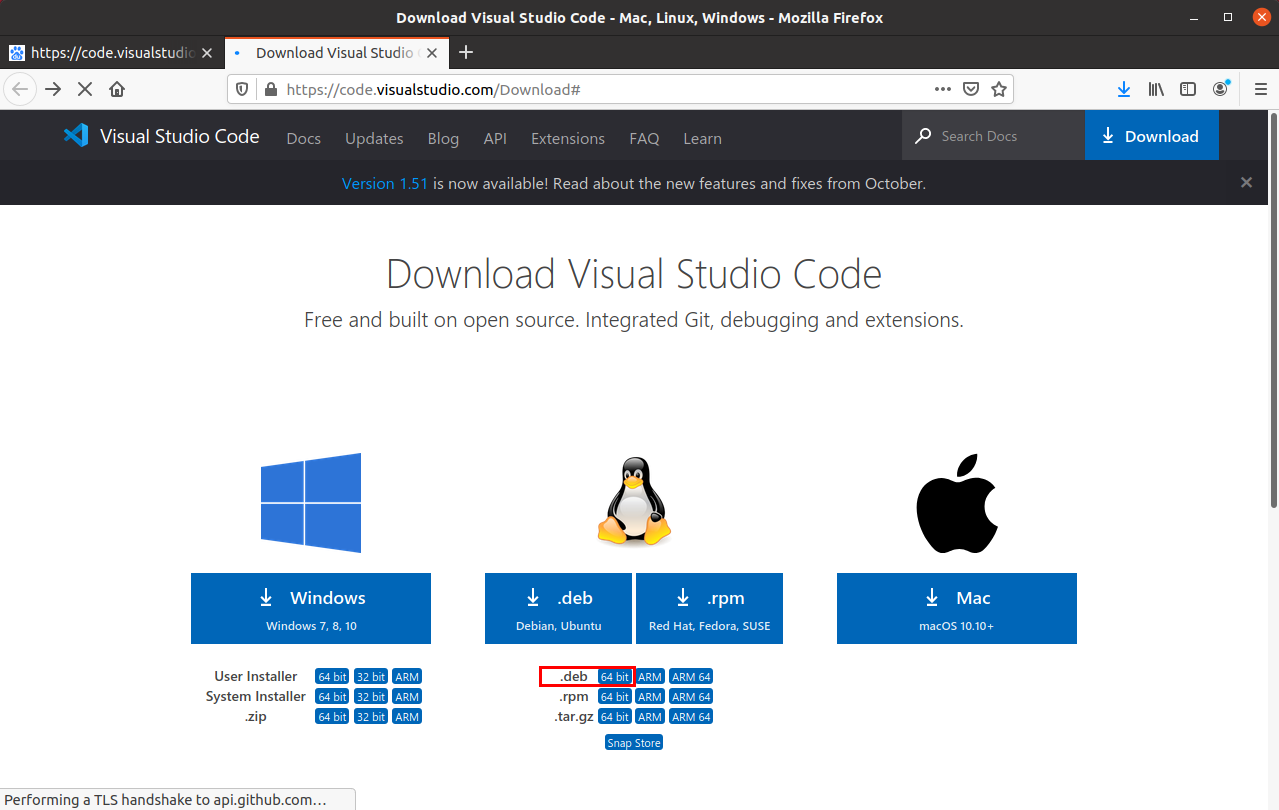Select the Download Visual Studio tab

335,52
